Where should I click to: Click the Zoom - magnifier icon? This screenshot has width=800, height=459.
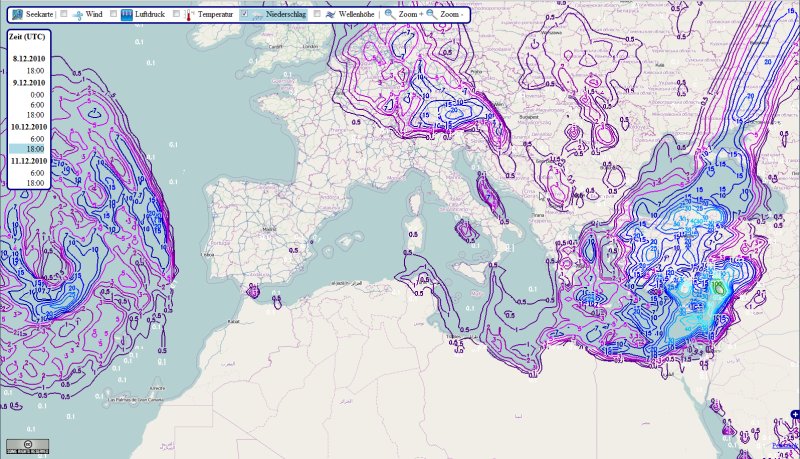[431, 15]
